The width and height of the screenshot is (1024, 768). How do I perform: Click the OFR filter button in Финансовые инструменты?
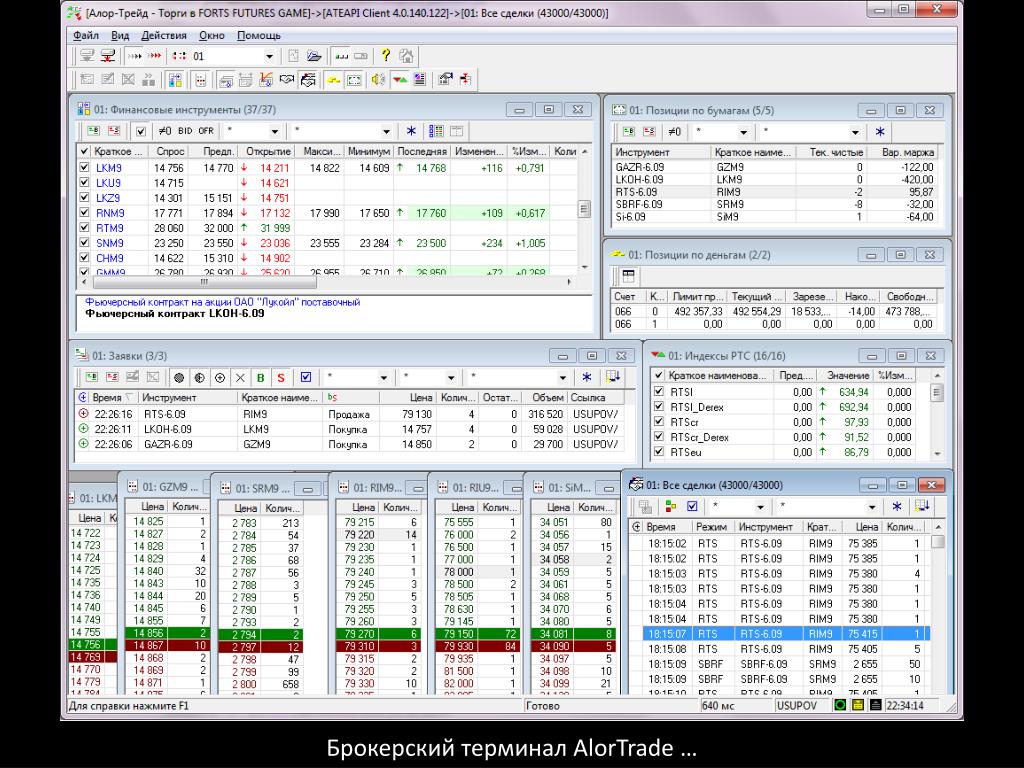206,131
